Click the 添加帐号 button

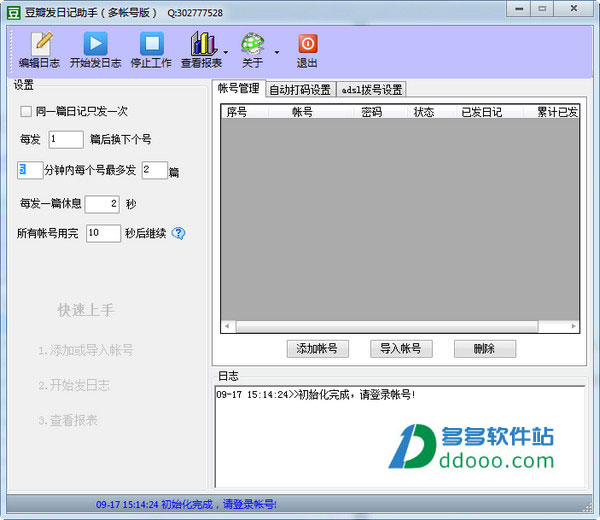318,349
